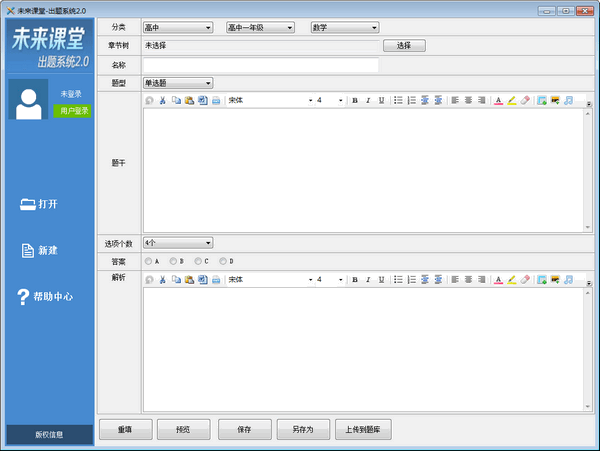Image resolution: width=600 pixels, height=451 pixels.
Task: Click the cut scissors icon in 题干 toolbar
Action: tap(163, 100)
